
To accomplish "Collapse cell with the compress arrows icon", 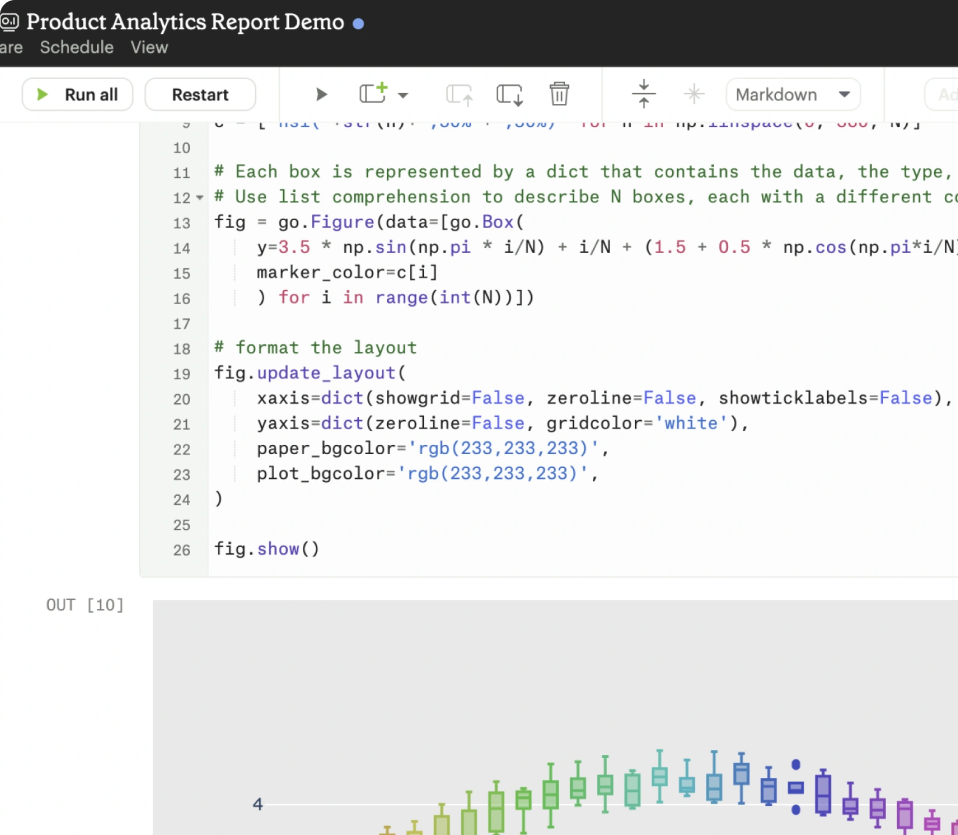I will tap(643, 93).
